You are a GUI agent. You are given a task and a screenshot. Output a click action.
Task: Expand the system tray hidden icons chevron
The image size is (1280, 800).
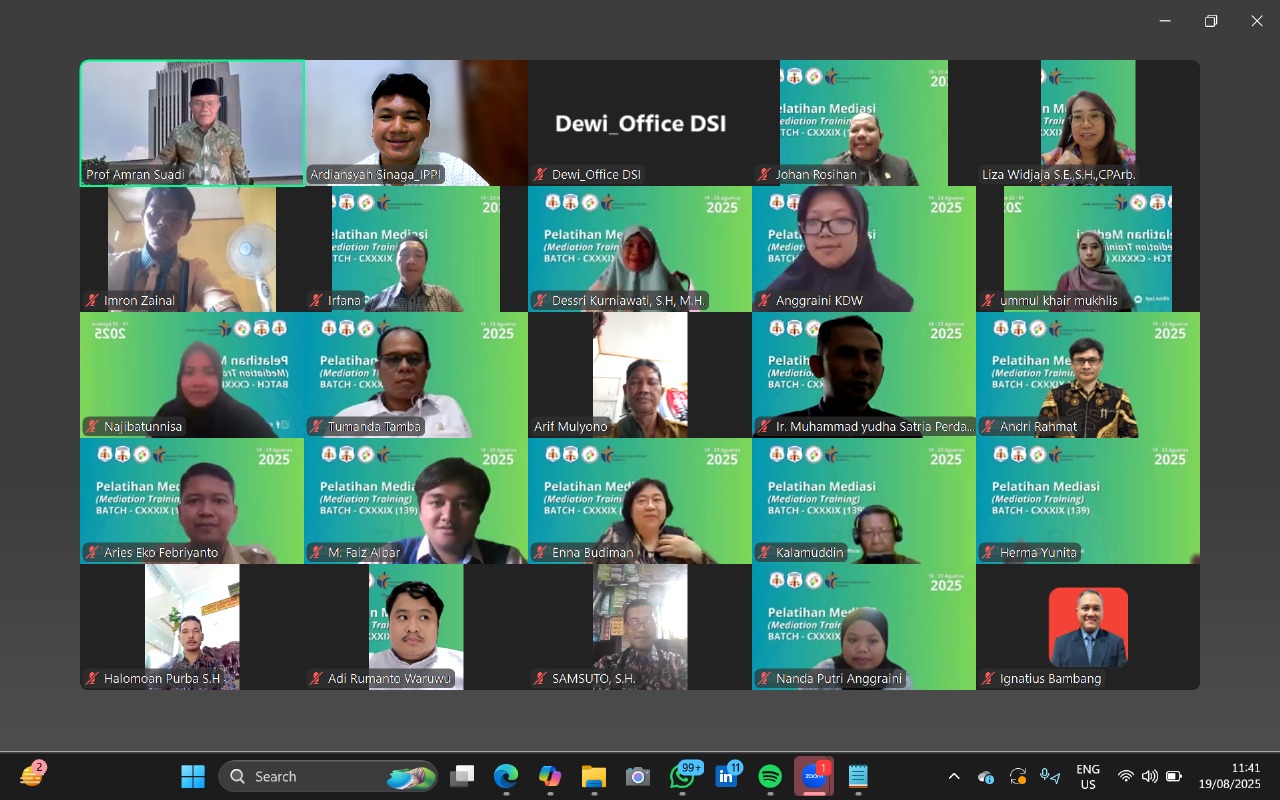tap(954, 776)
